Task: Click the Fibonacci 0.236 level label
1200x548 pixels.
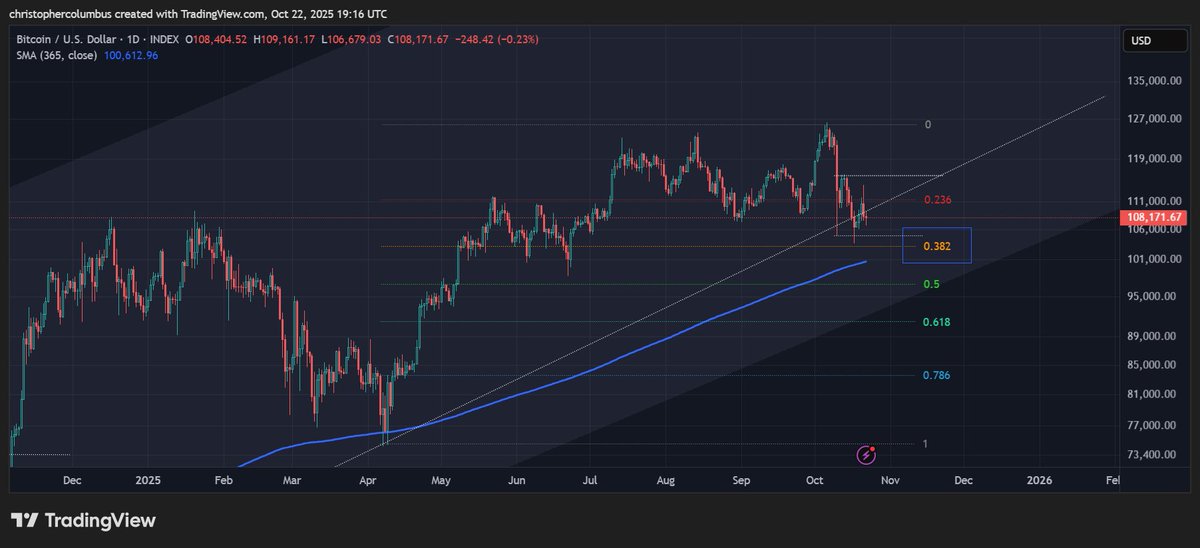Action: 937,200
